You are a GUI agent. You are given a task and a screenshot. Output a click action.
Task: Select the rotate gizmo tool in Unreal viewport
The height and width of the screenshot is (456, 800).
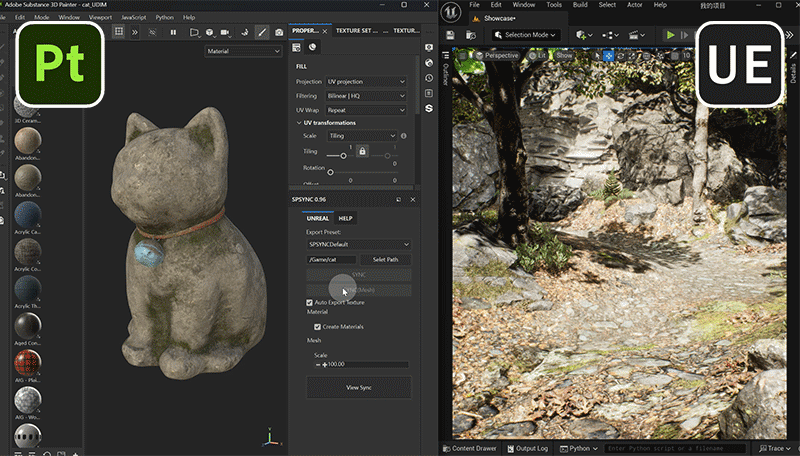click(x=621, y=56)
